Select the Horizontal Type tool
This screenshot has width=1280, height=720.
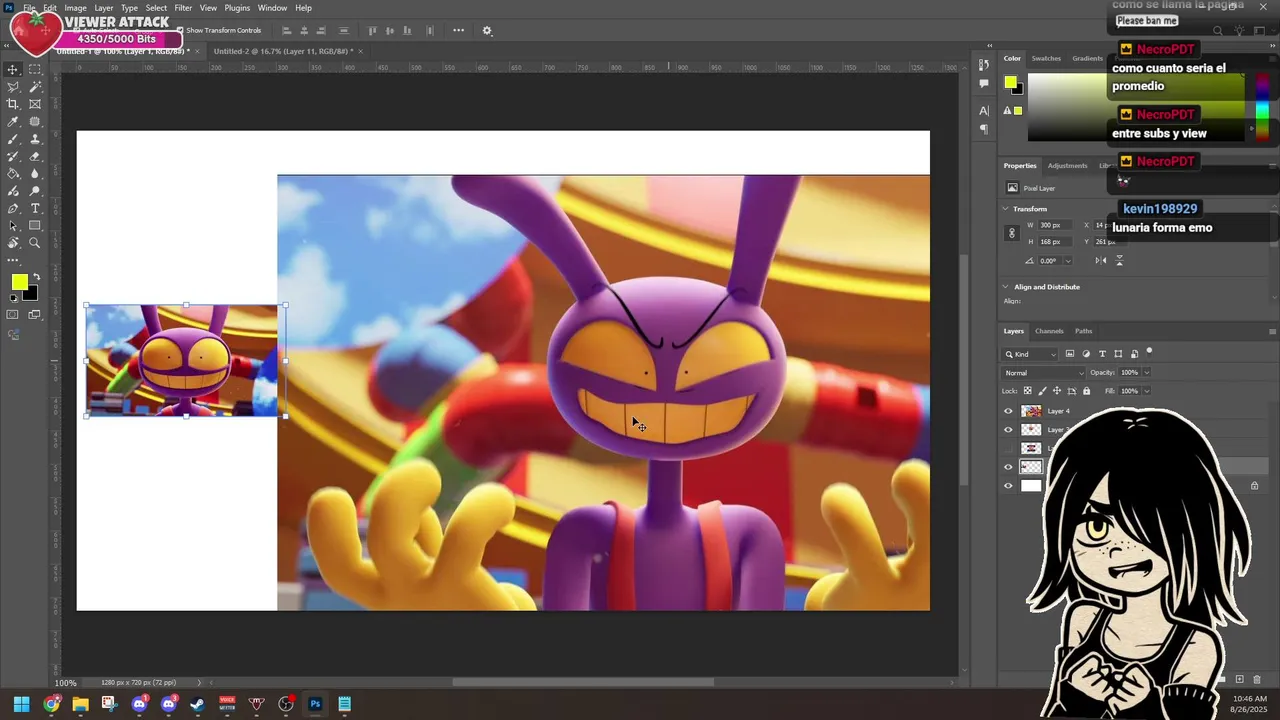(x=35, y=208)
